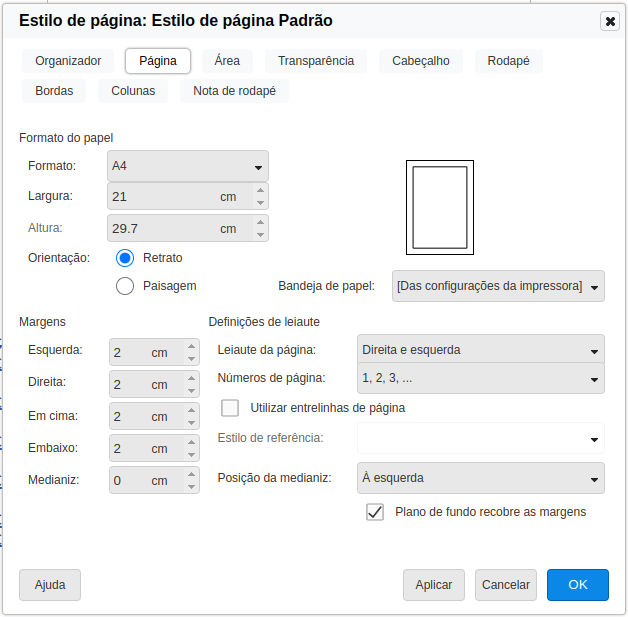Decrease the Altura height value
The height and width of the screenshot is (617, 628).
click(260, 235)
